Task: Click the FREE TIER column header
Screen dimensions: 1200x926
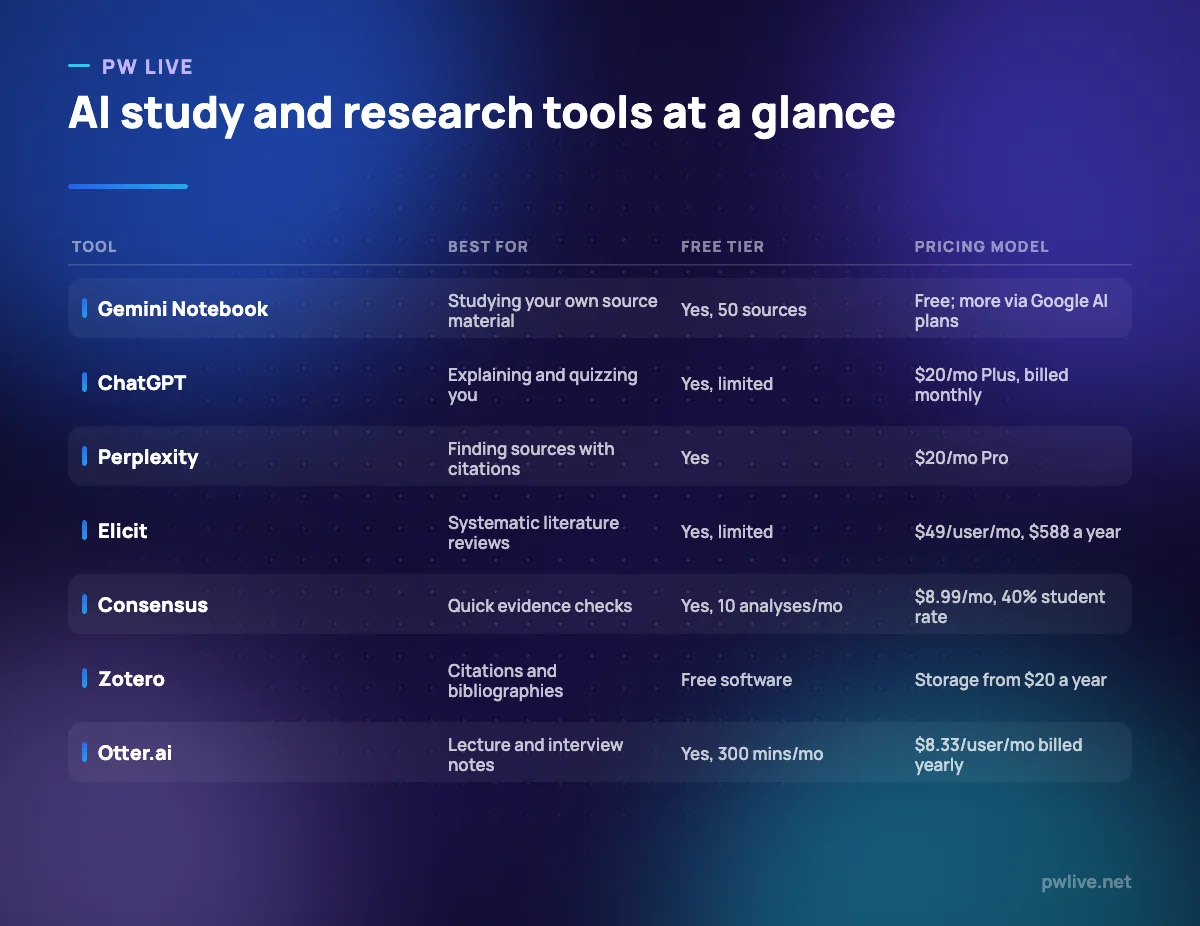Action: point(722,247)
